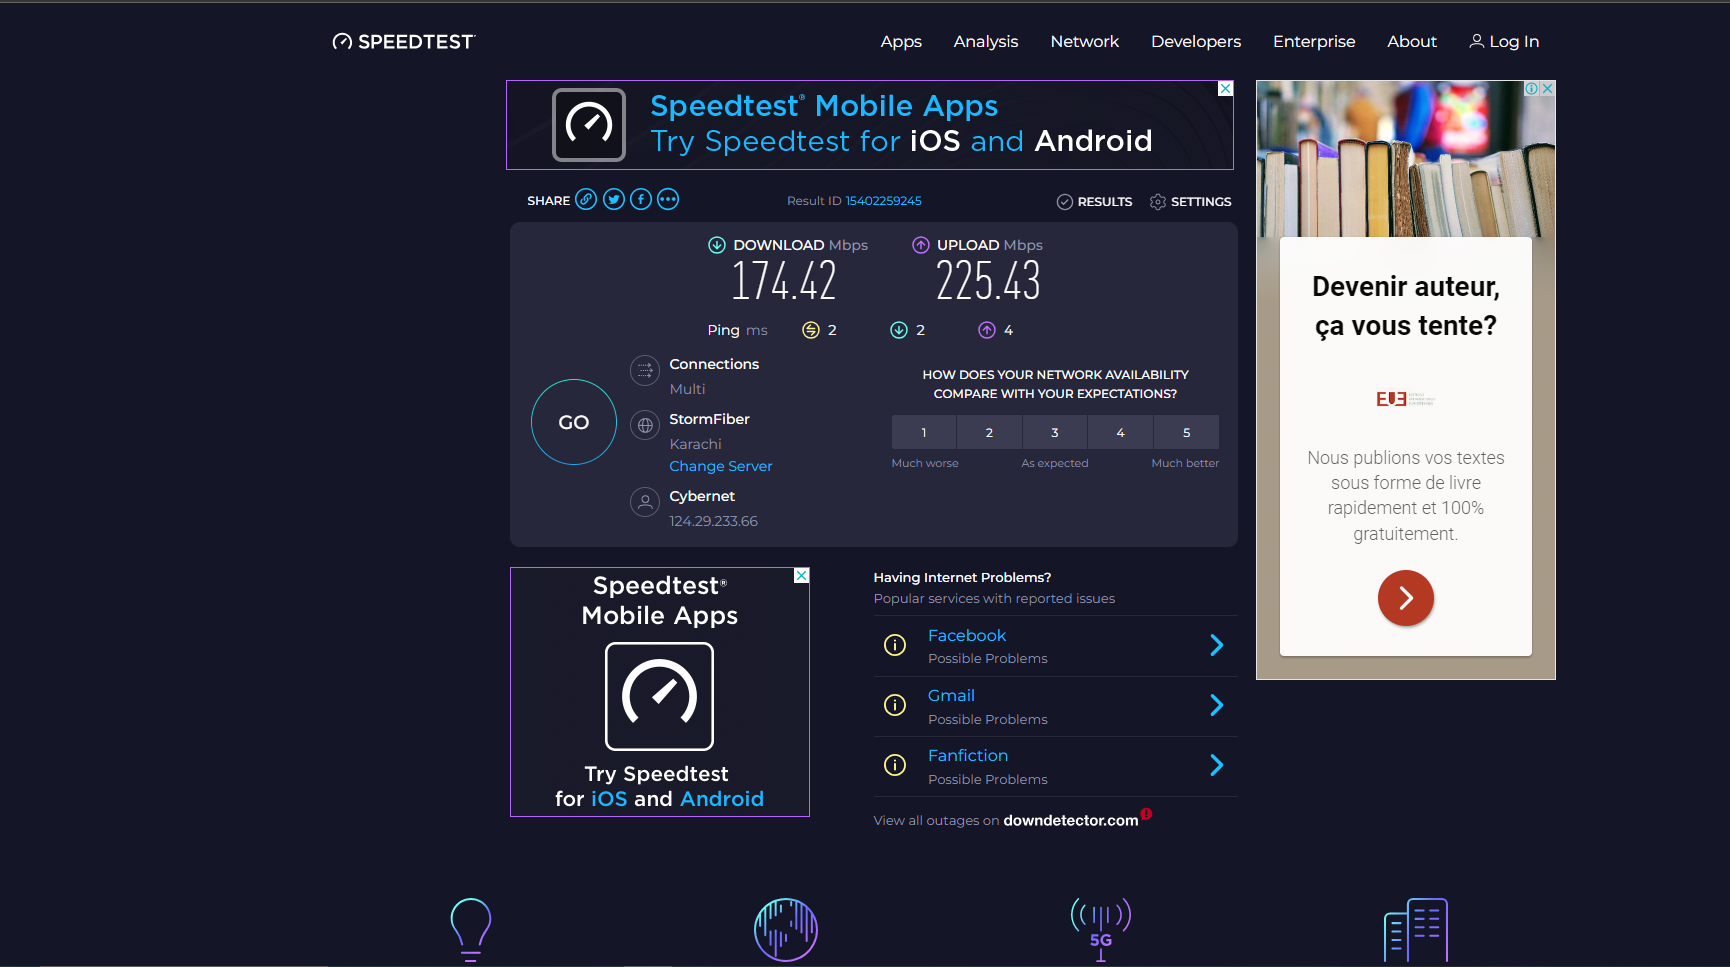The width and height of the screenshot is (1730, 967).
Task: Rate network availability 1 Much worse
Action: pyautogui.click(x=924, y=432)
